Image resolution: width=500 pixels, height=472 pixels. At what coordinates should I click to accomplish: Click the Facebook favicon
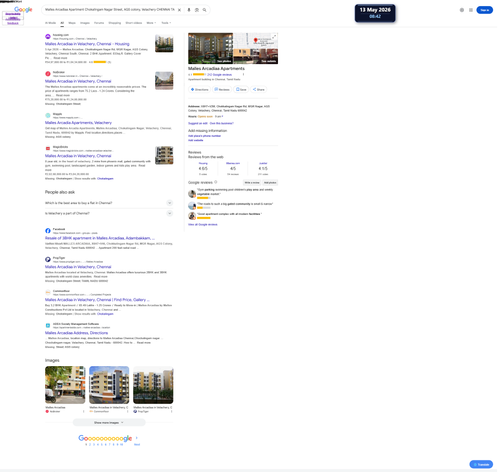(x=48, y=231)
